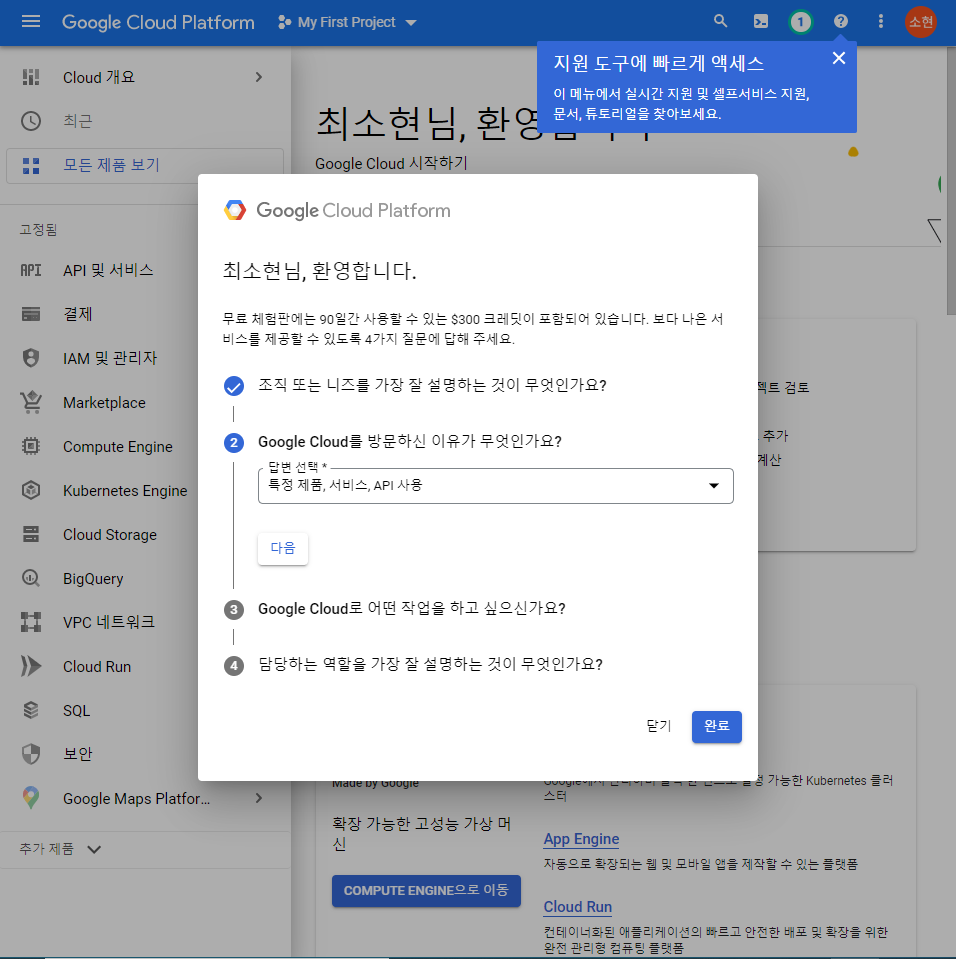This screenshot has width=956, height=959.
Task: Select BigQuery label in the sidebar
Action: pyautogui.click(x=93, y=579)
